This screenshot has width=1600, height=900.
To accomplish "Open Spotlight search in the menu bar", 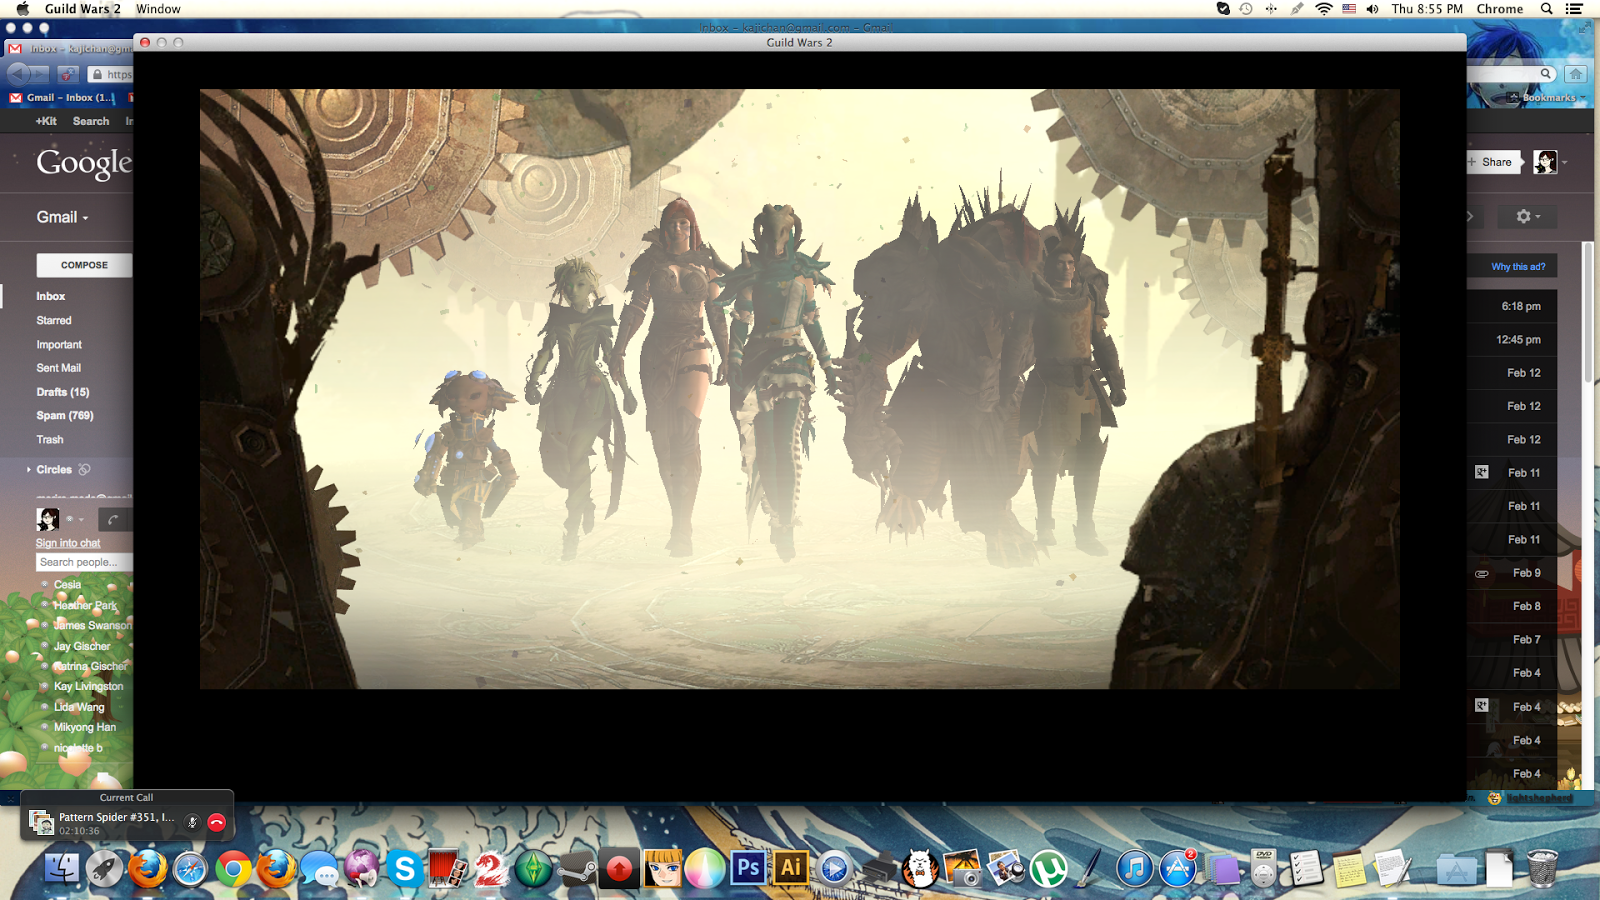I will pyautogui.click(x=1546, y=9).
